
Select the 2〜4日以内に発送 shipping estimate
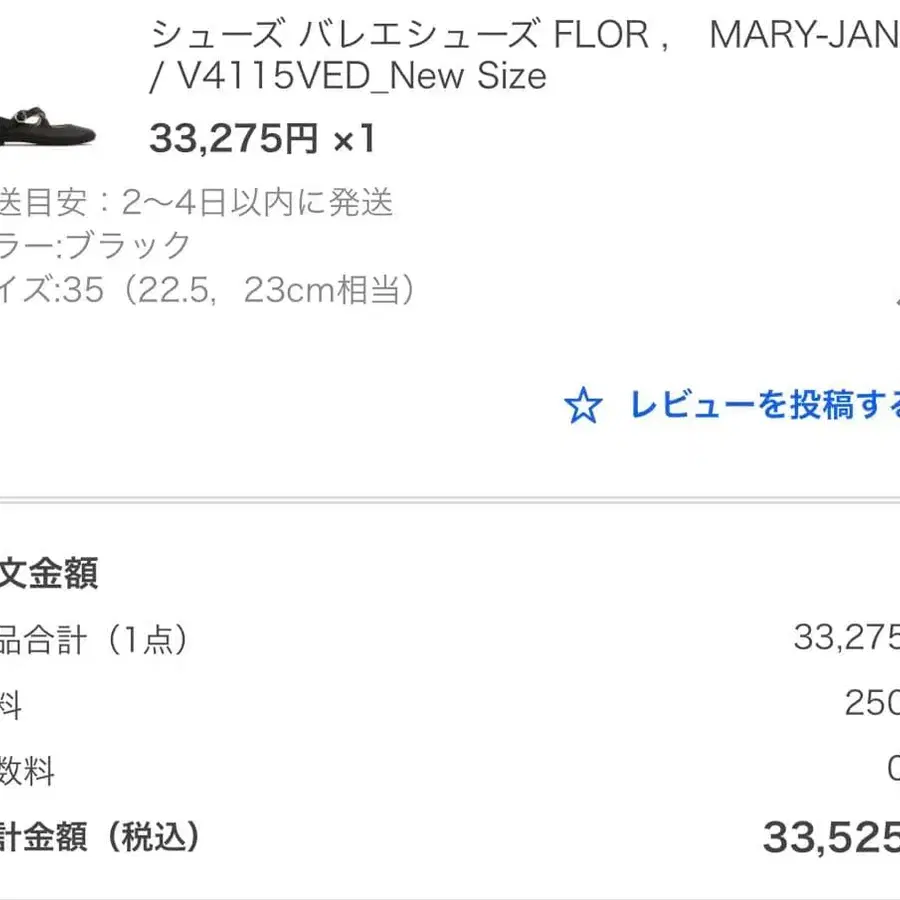[257, 202]
